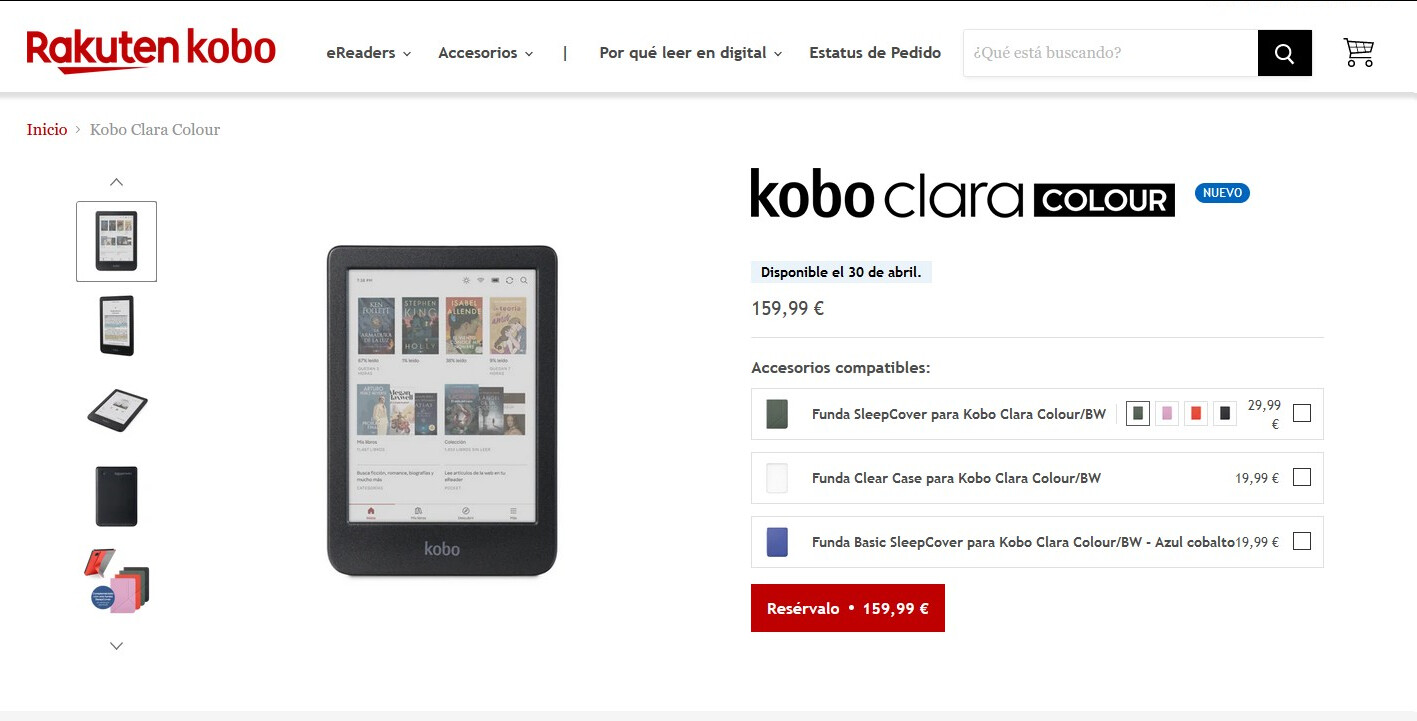Click the Inicio breadcrumb link
The height and width of the screenshot is (721, 1417).
tap(47, 130)
